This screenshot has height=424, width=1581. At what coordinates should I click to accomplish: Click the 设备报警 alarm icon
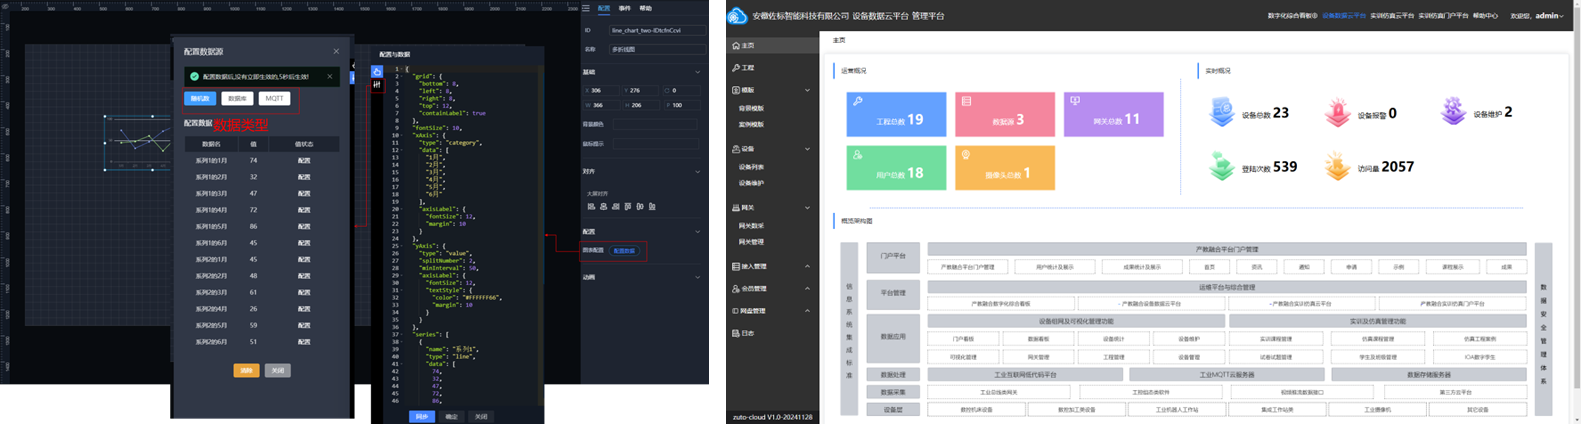click(1337, 113)
